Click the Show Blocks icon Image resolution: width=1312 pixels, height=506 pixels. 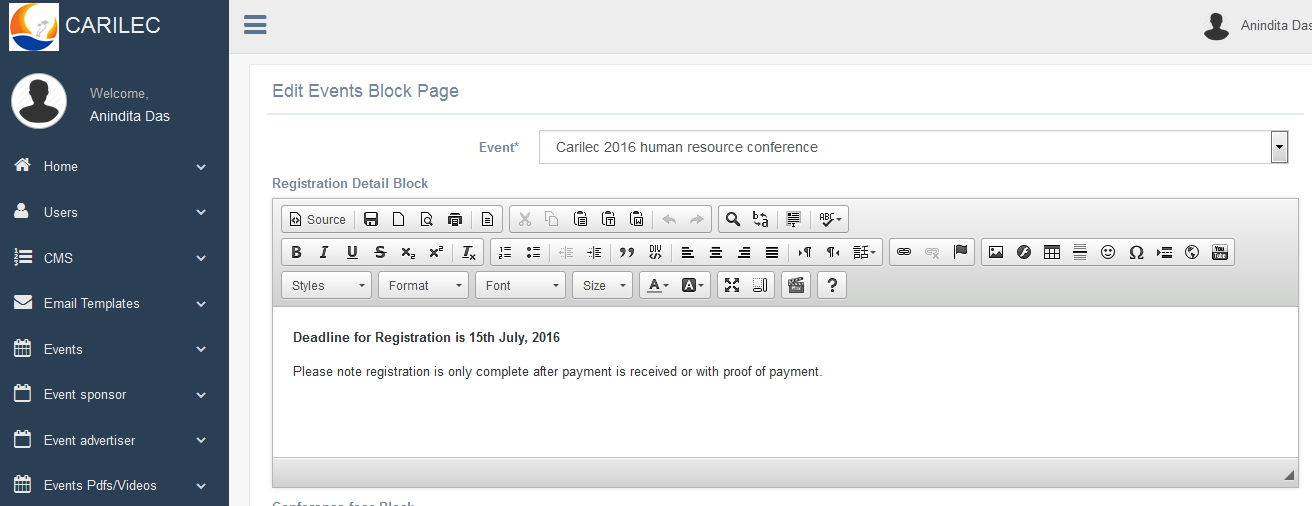(760, 285)
